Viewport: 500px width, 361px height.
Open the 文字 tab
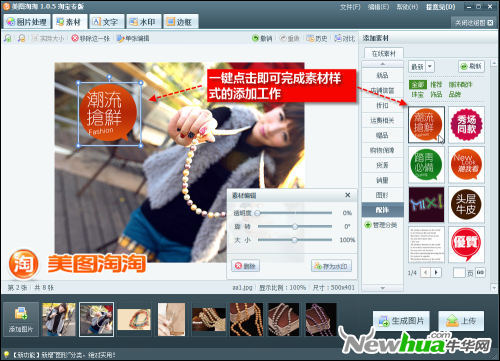pyautogui.click(x=106, y=22)
